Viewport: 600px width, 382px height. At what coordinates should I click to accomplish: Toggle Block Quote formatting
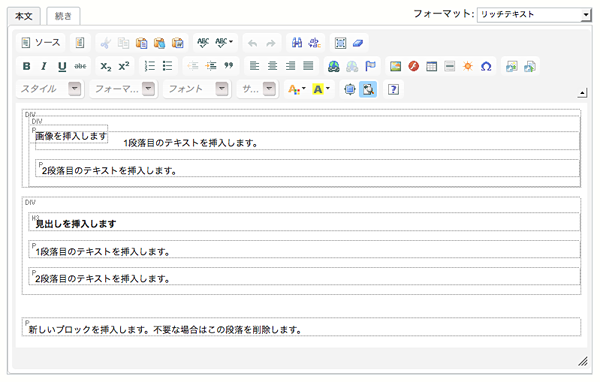(x=228, y=66)
